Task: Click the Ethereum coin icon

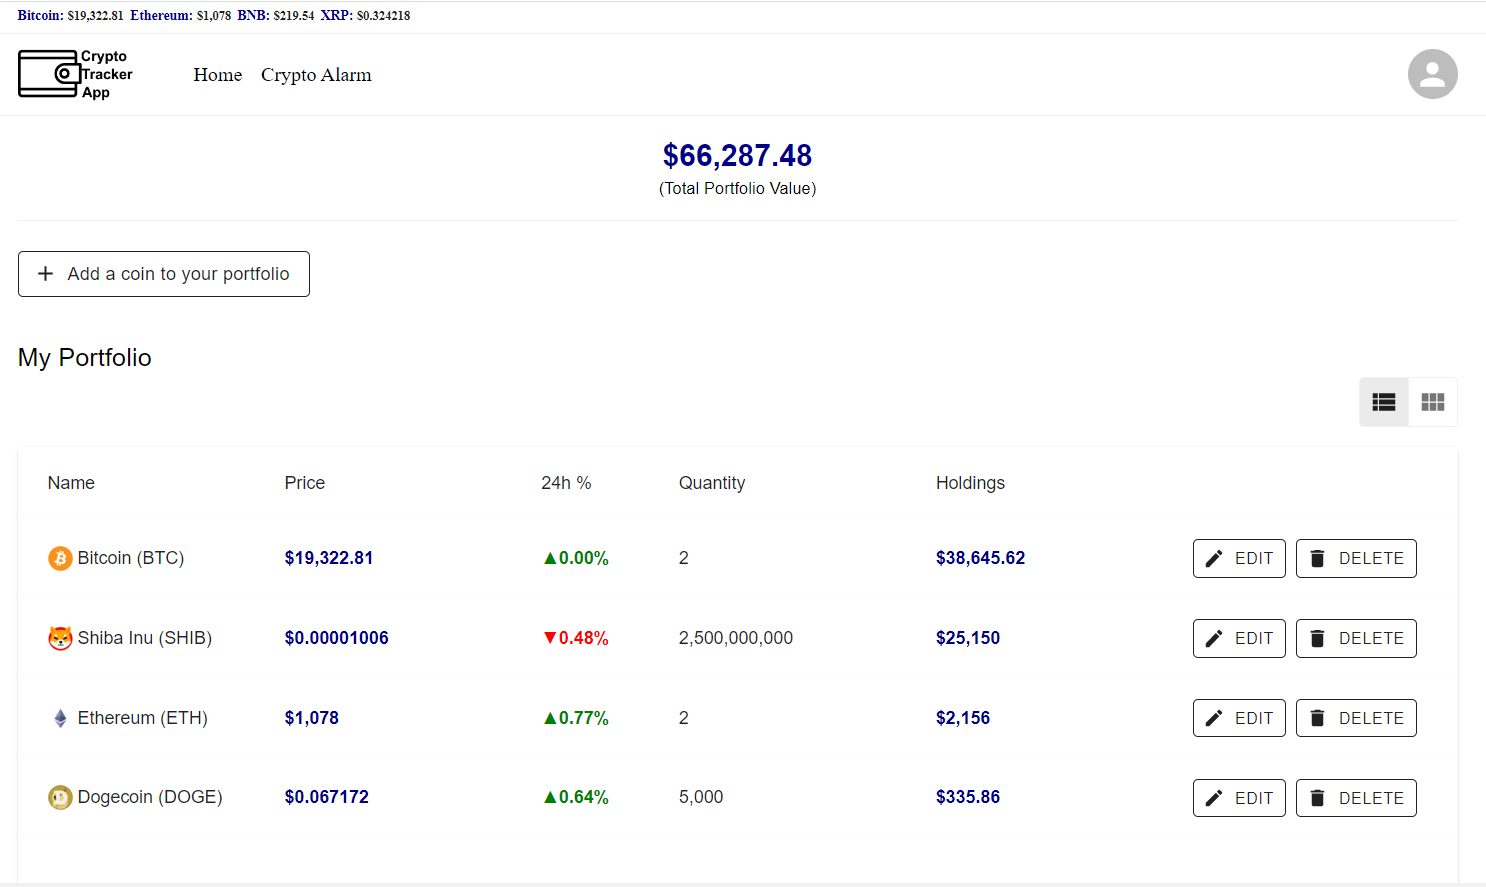Action: 60,717
